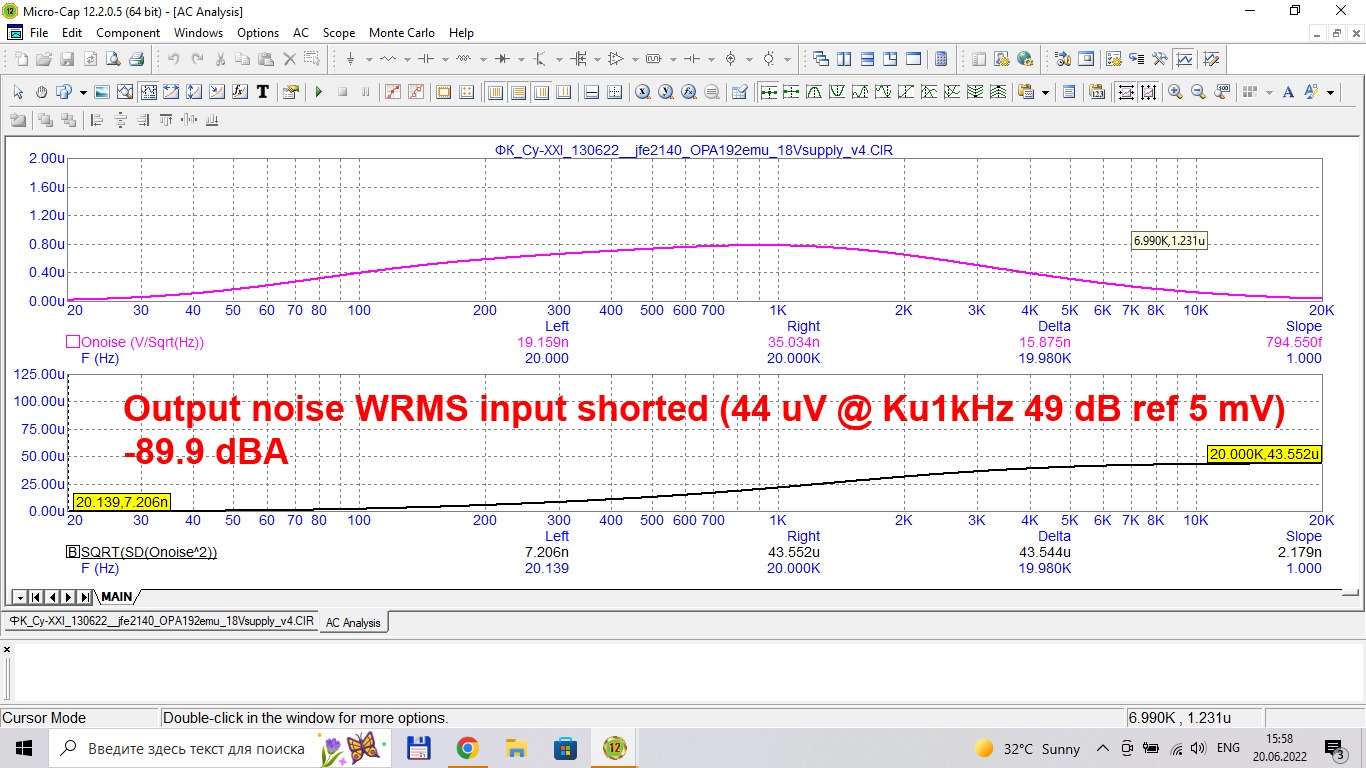Open the File menu
Image resolution: width=1366 pixels, height=768 pixels.
point(39,32)
